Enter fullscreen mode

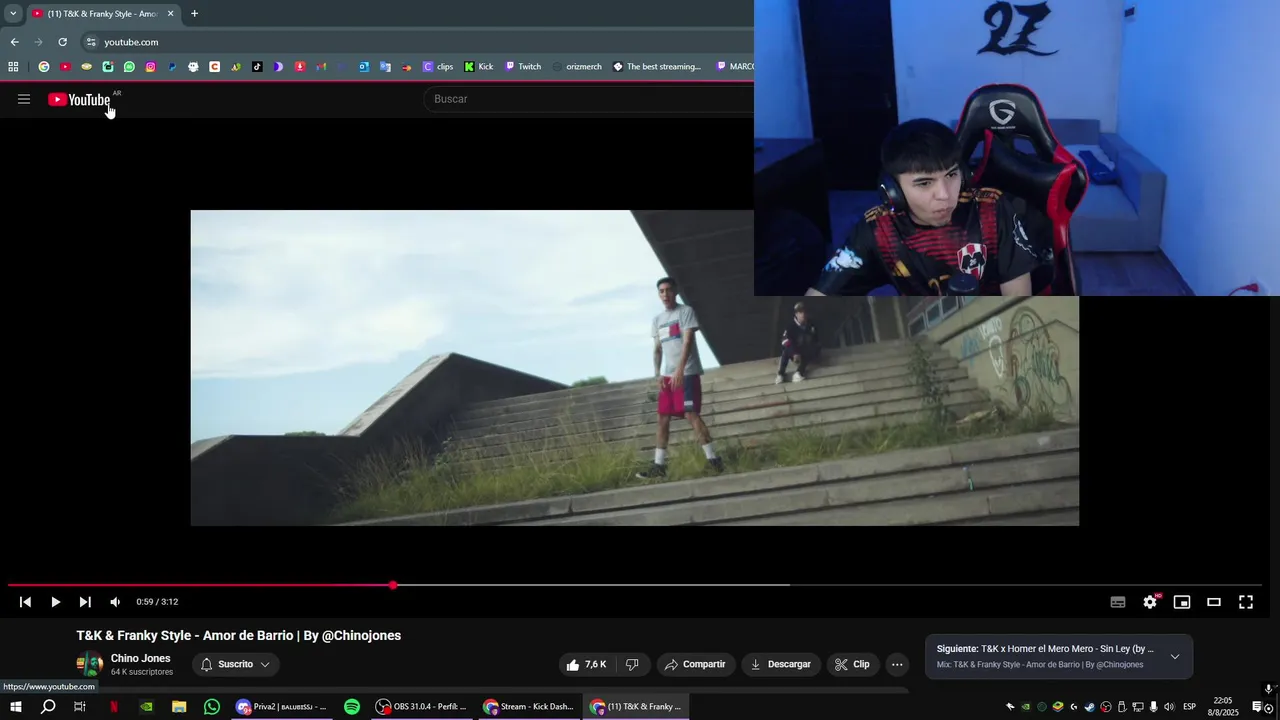point(1246,602)
